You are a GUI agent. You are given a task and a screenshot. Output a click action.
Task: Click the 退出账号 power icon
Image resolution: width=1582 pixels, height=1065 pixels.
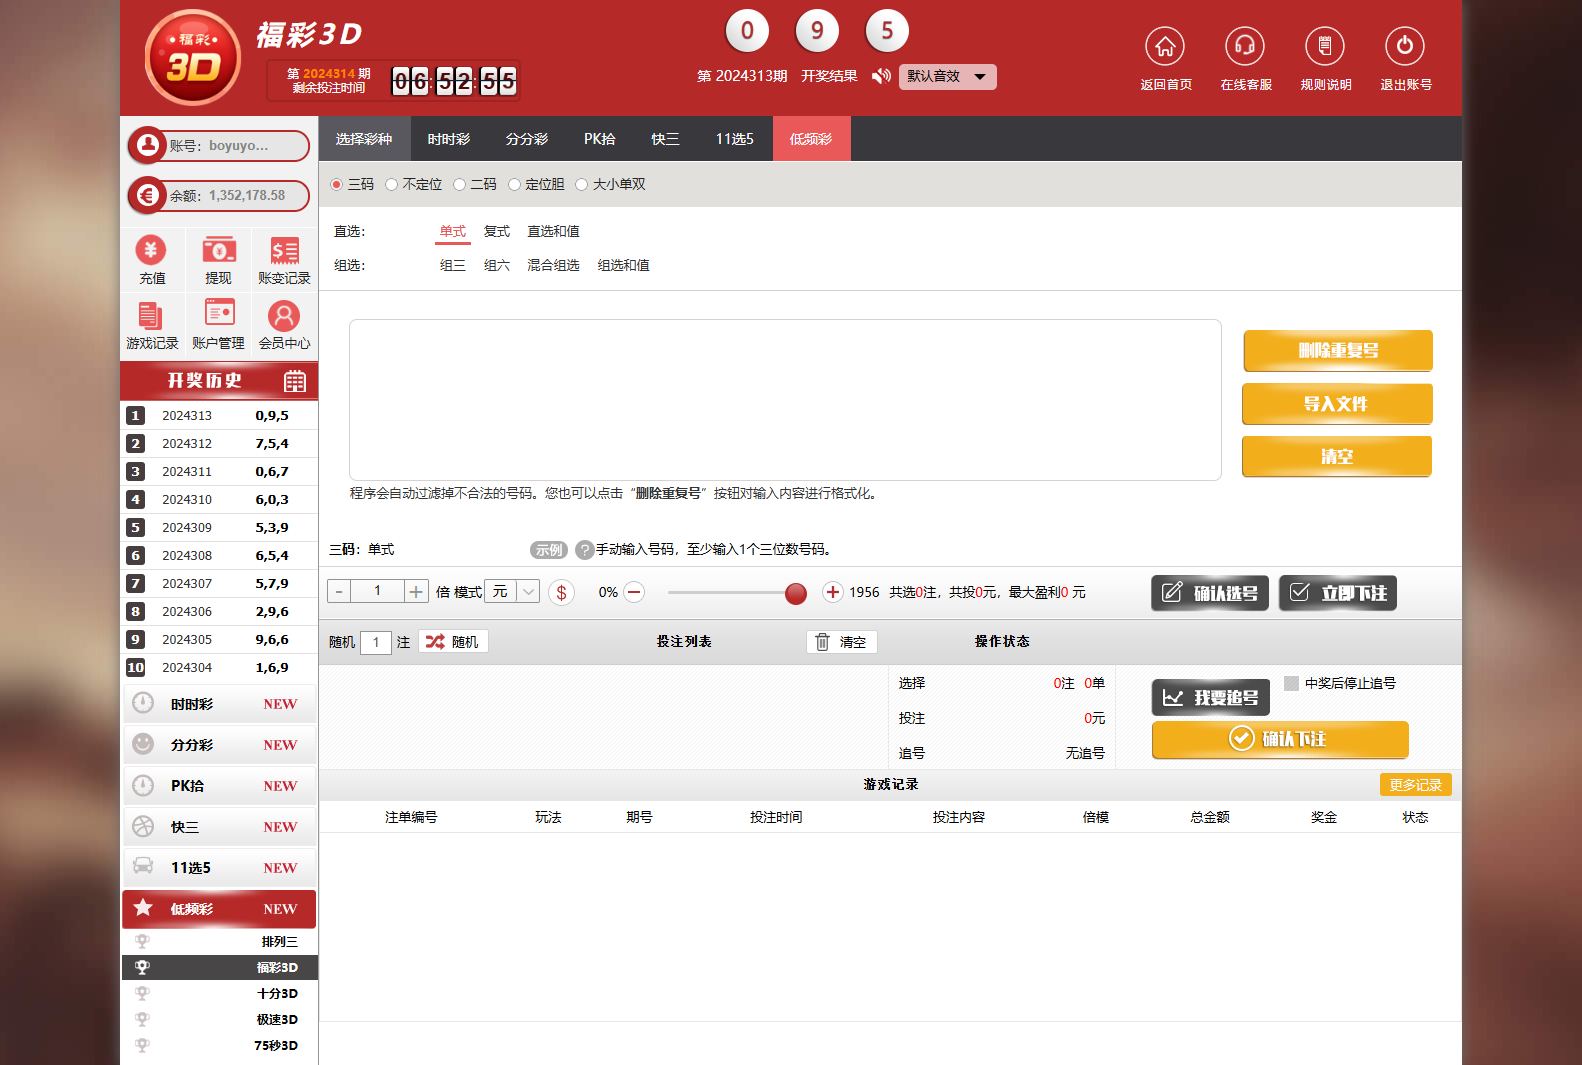pos(1405,47)
